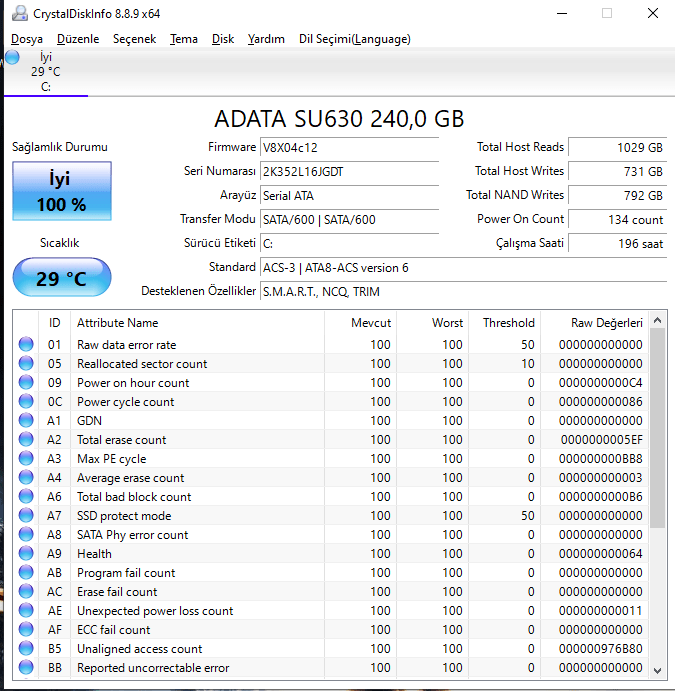Viewport: 675px width, 691px height.
Task: Open the Seçenek menu
Action: 134,39
